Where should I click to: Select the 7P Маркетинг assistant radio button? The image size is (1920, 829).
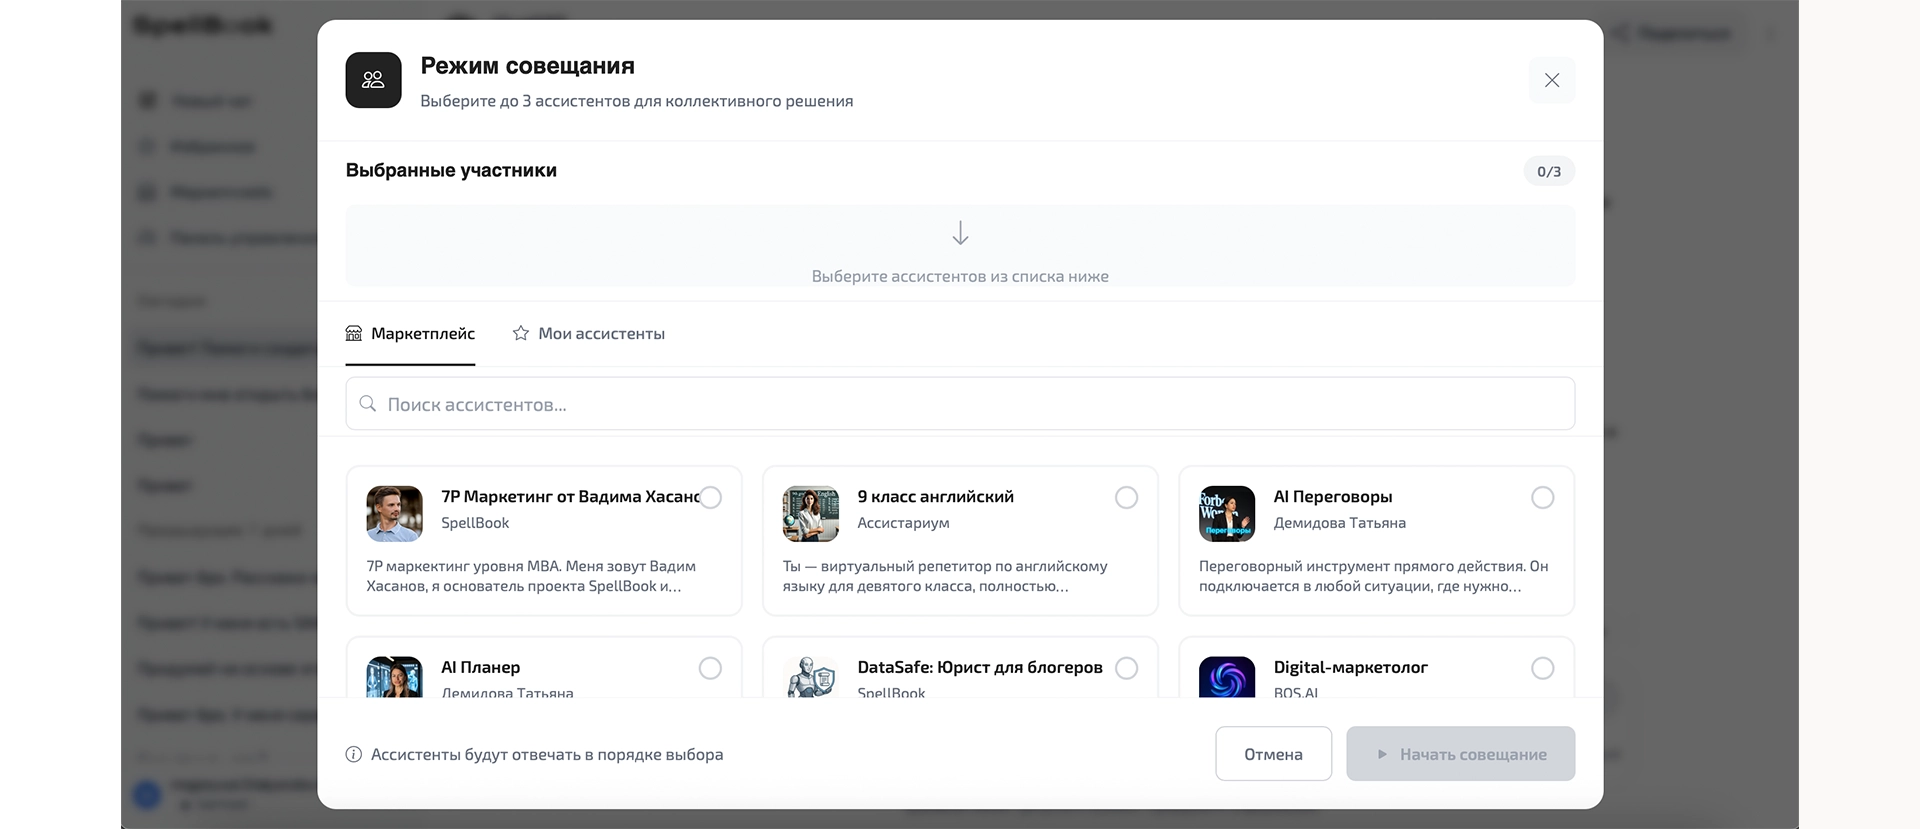pos(710,498)
